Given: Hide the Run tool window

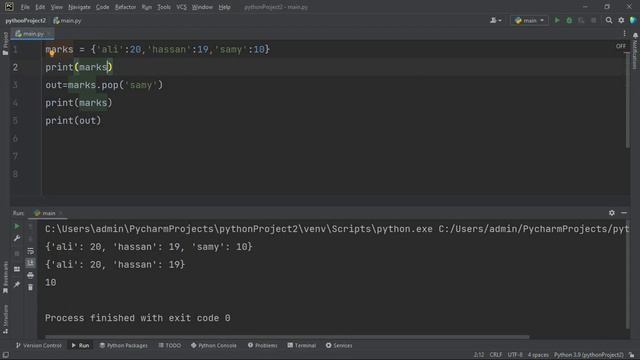Looking at the screenshot, I should coord(624,213).
